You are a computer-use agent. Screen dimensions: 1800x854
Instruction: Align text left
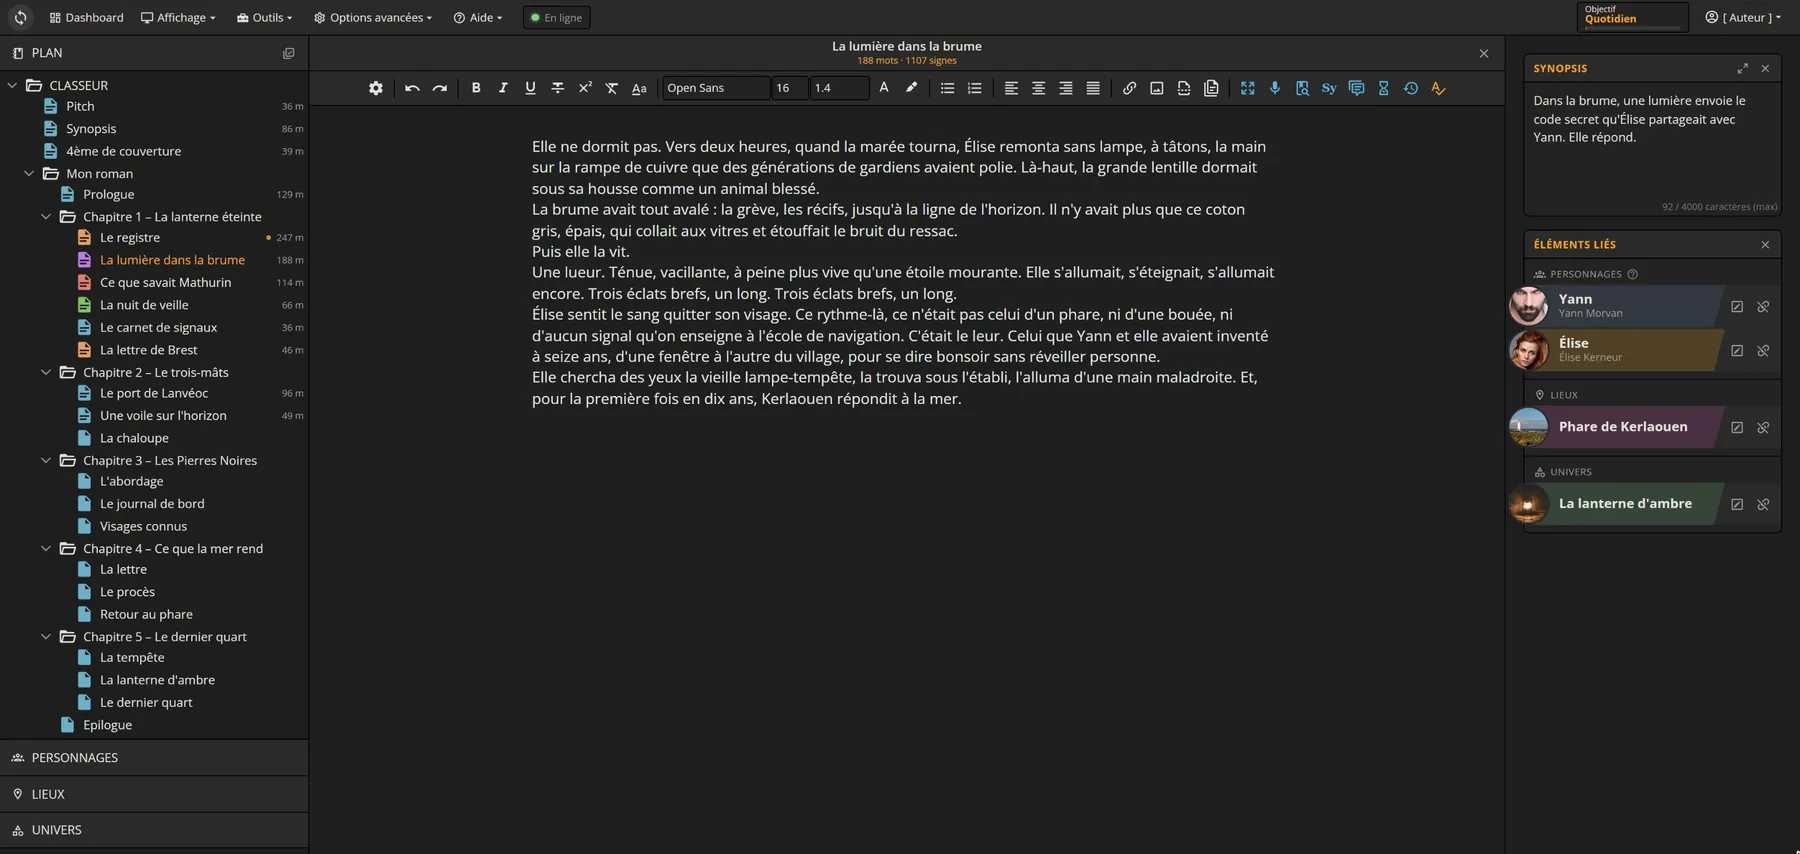point(1011,88)
